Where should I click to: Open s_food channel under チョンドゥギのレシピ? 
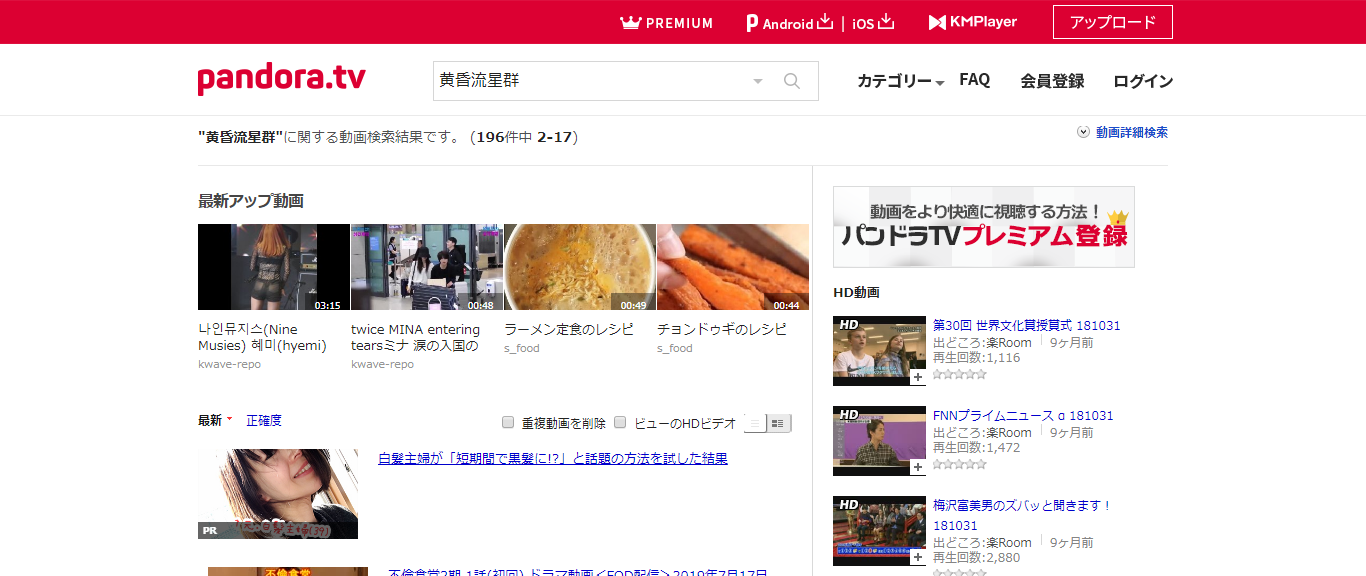click(x=675, y=348)
